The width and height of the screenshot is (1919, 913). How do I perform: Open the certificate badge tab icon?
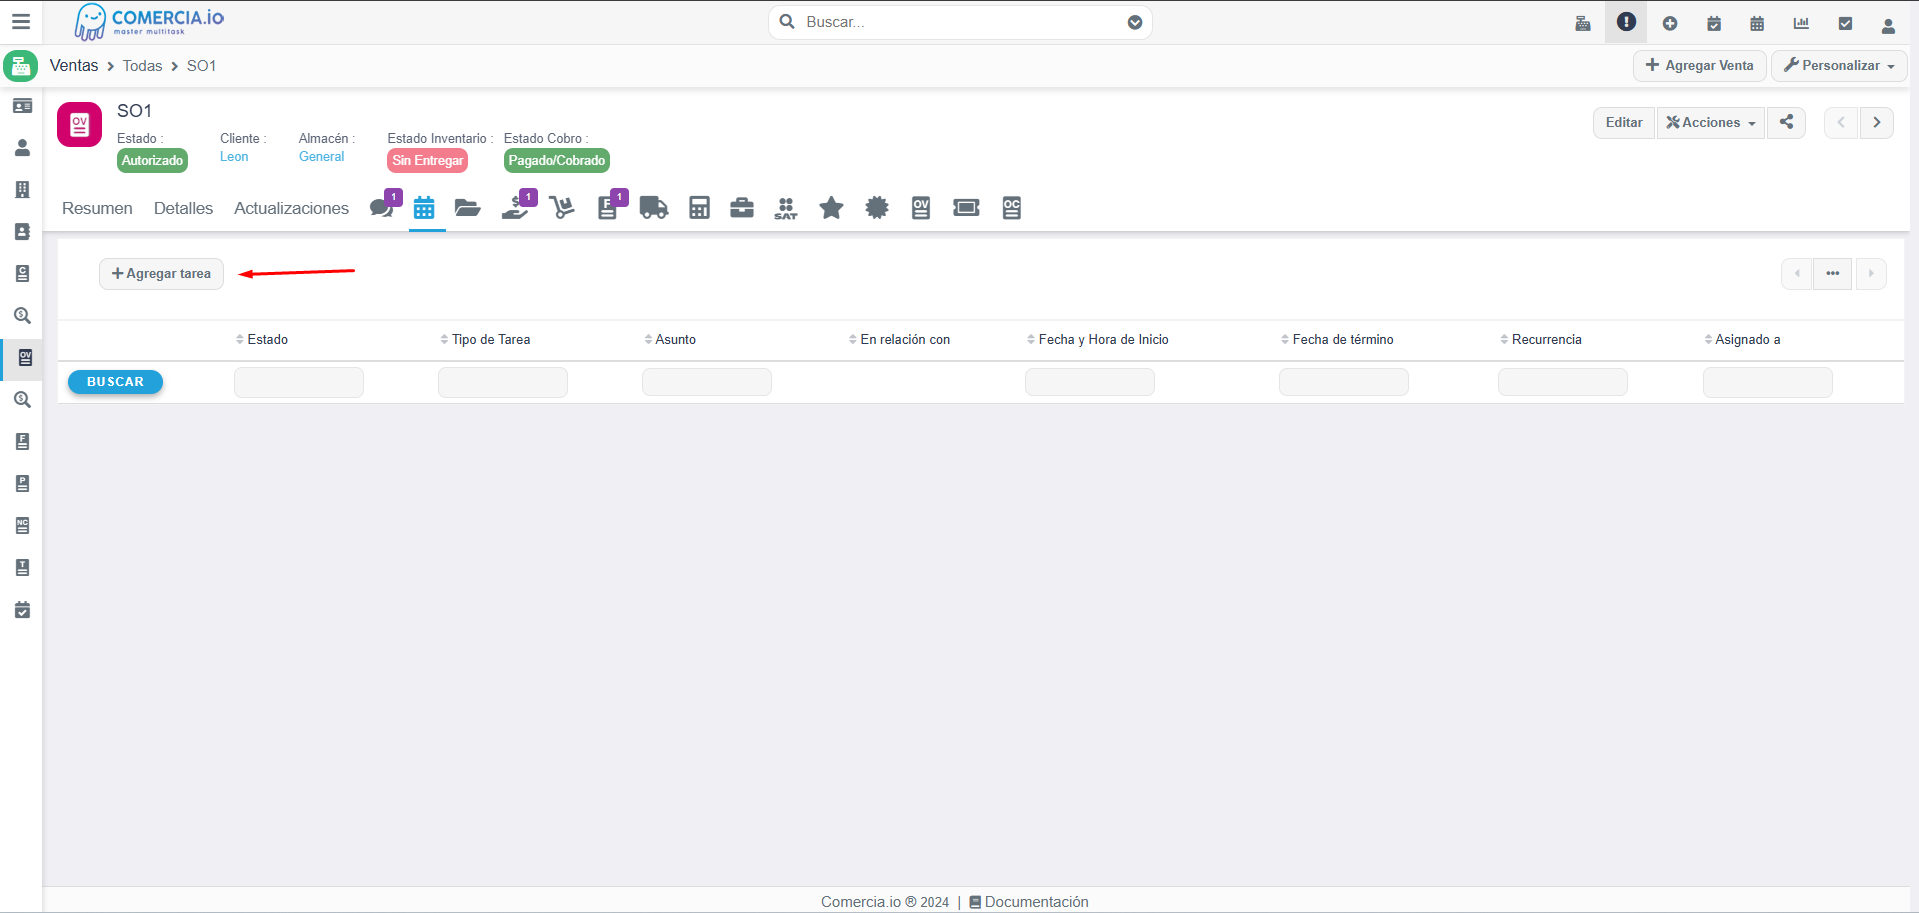pyautogui.click(x=877, y=208)
